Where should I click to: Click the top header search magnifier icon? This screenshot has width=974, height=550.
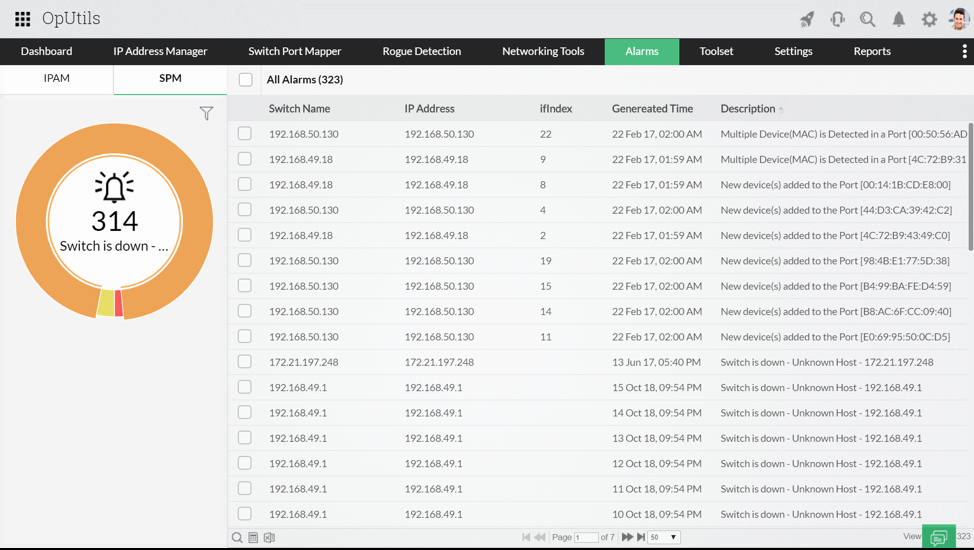868,19
